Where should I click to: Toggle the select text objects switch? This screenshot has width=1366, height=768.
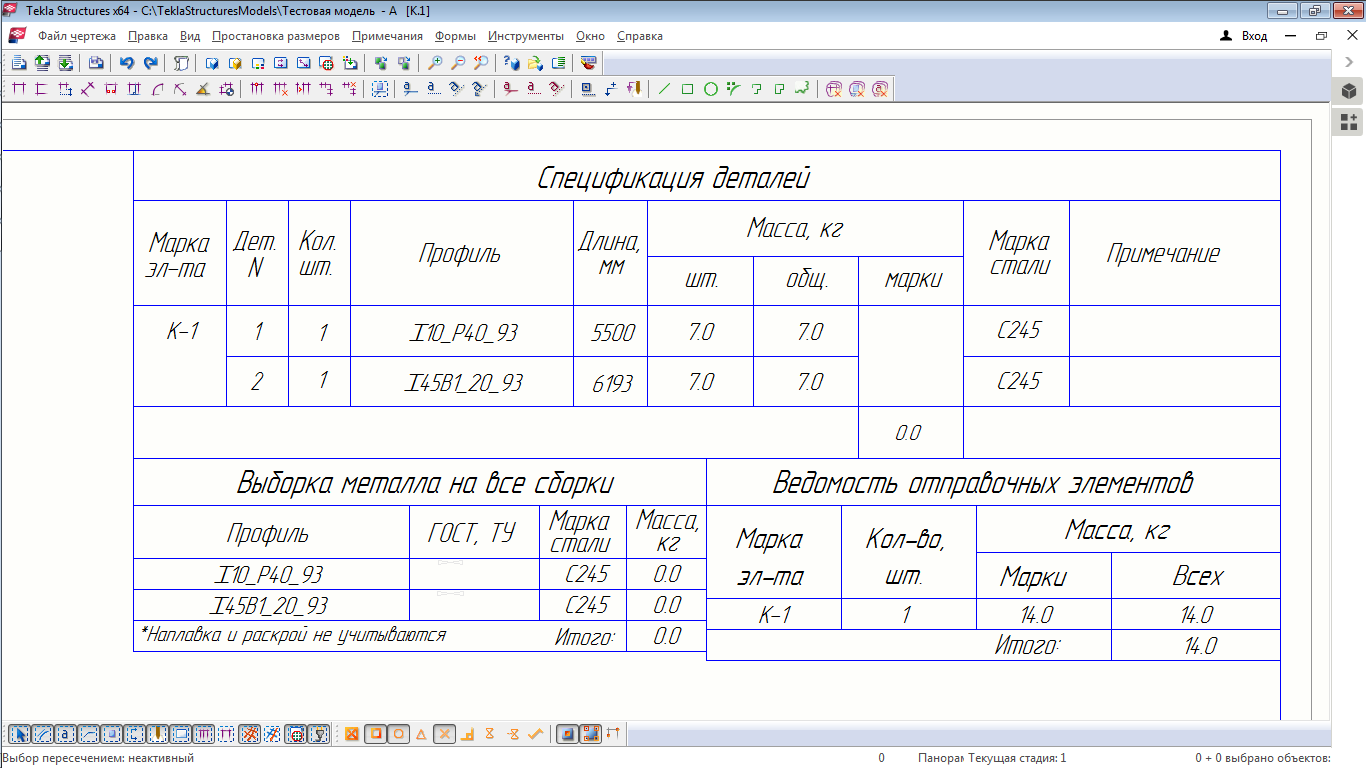click(x=64, y=735)
